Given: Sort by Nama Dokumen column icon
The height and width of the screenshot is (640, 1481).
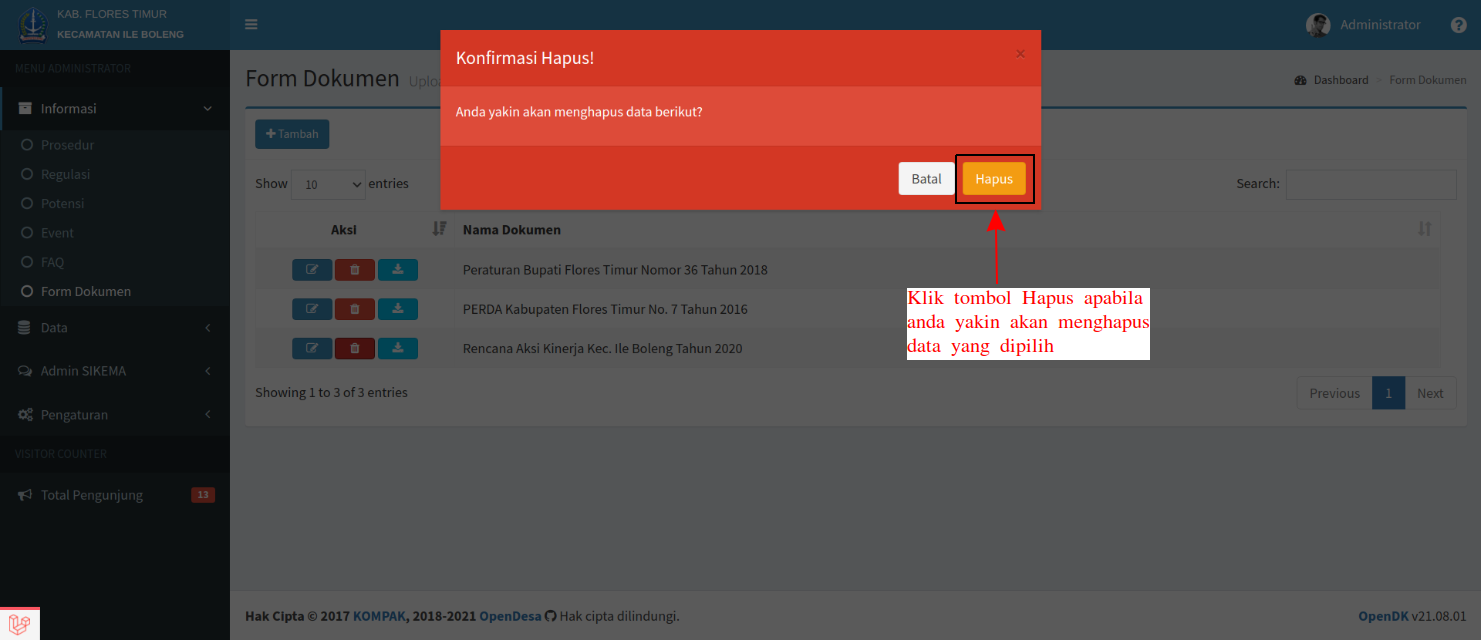Looking at the screenshot, I should click(x=1425, y=229).
